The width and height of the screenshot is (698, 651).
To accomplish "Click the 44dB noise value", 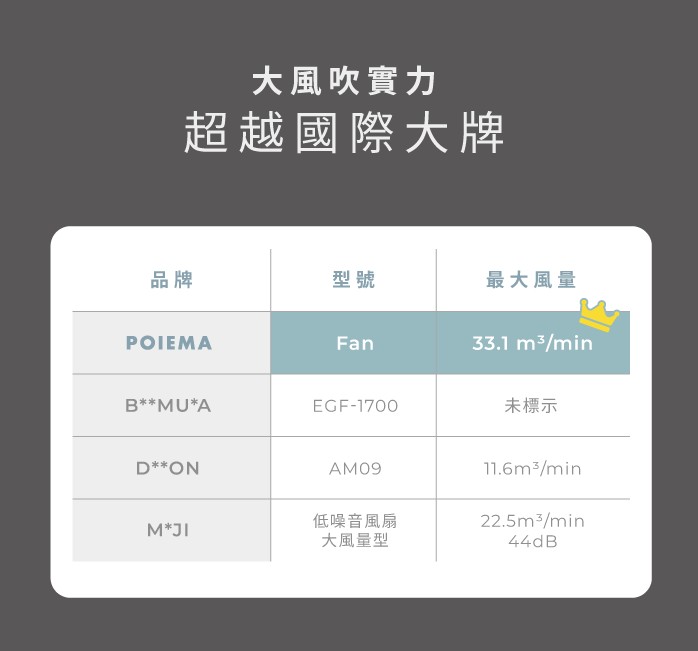I will point(532,541).
